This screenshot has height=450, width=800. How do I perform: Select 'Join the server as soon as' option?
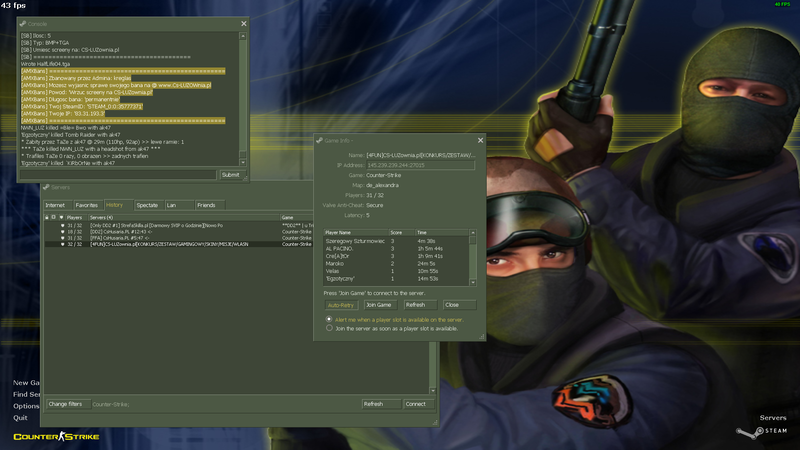coord(331,328)
